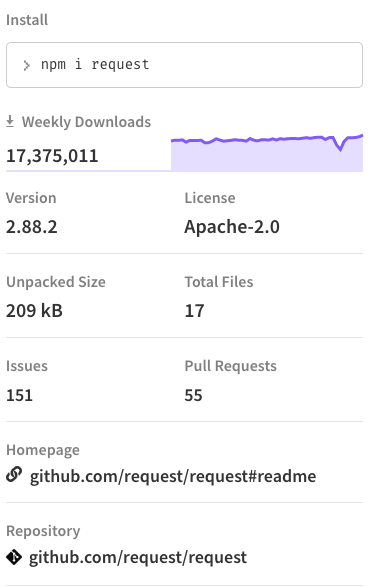Click the total files value 17

click(x=194, y=311)
